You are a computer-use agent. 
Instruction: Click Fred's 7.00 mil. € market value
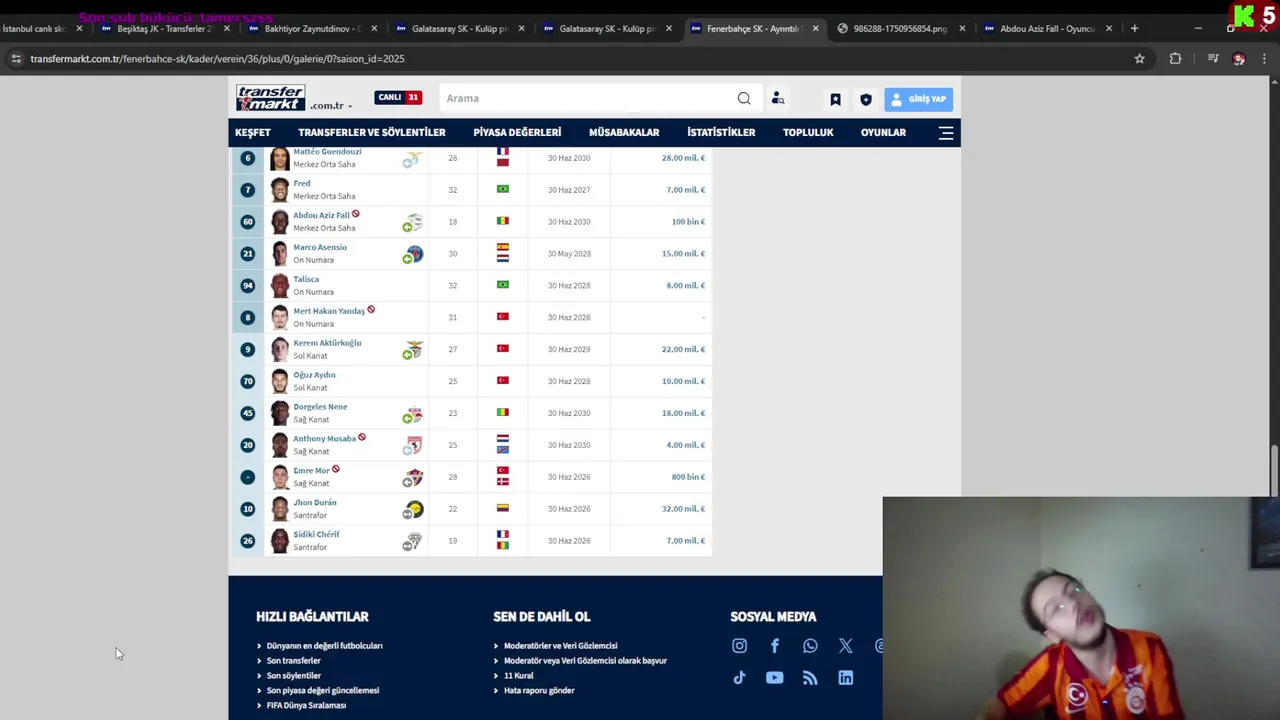pyautogui.click(x=686, y=190)
